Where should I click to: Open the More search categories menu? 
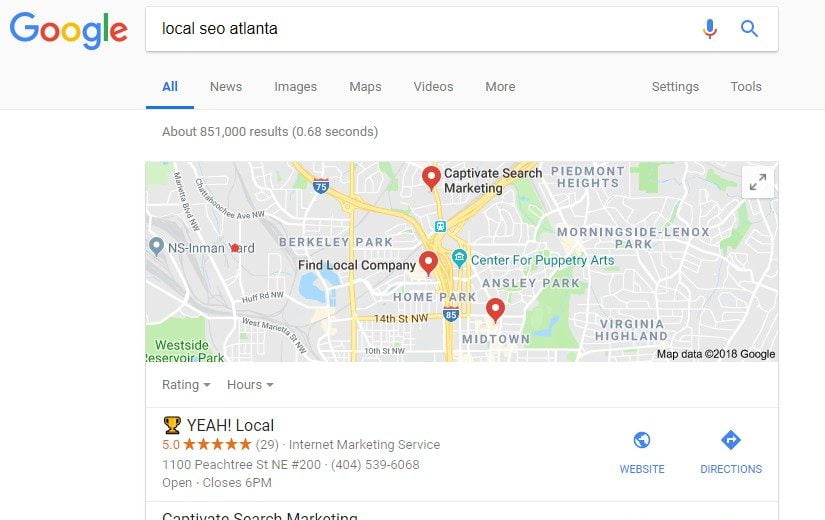[500, 86]
